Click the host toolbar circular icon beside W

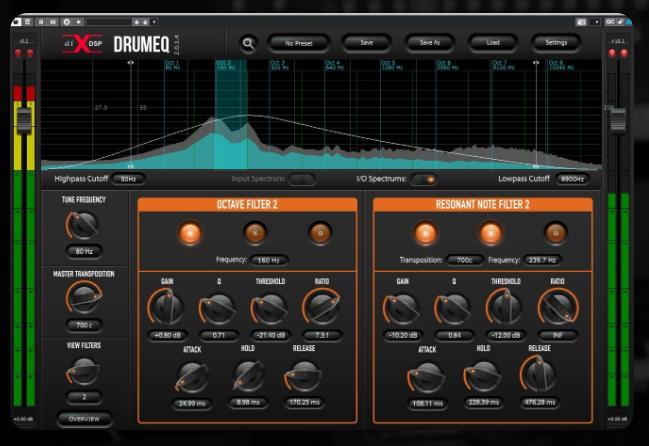tap(66, 22)
